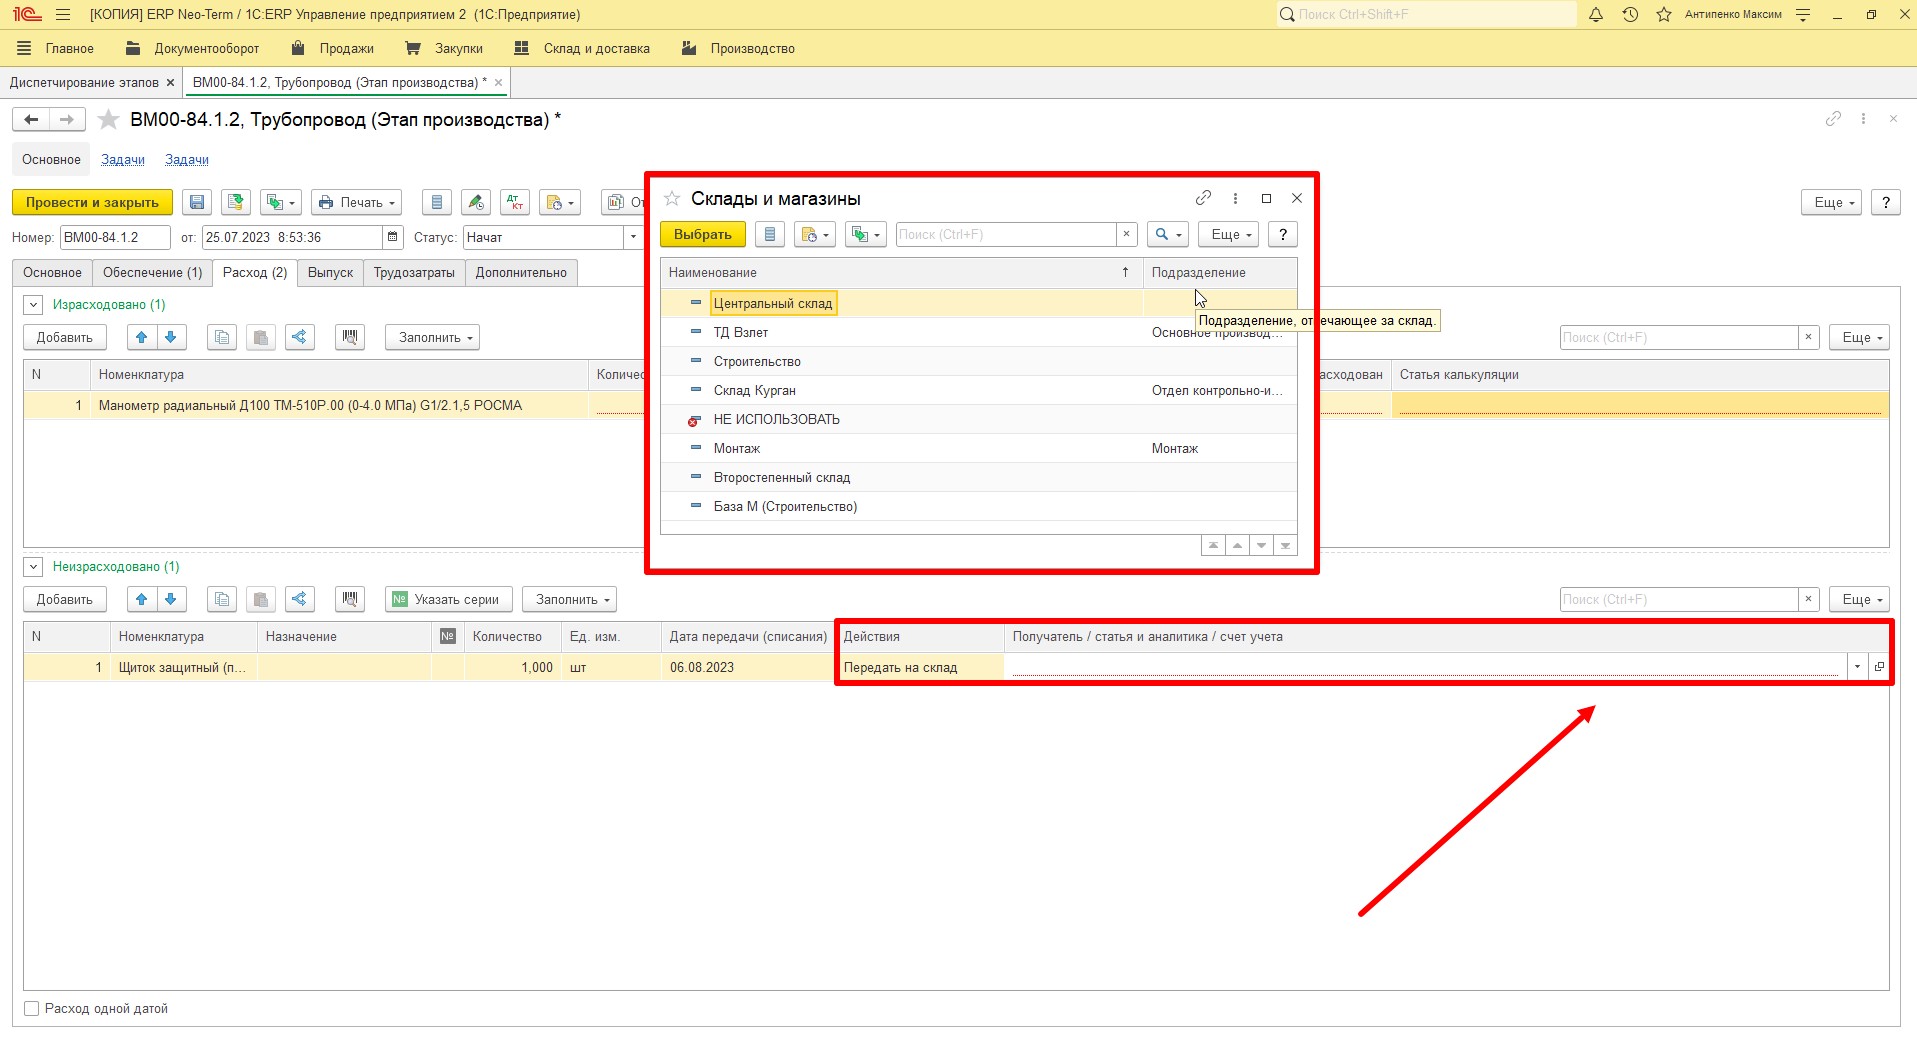Switch to Диспетчирование этапов tab
Viewport: 1917px width, 1038px height.
[x=84, y=82]
